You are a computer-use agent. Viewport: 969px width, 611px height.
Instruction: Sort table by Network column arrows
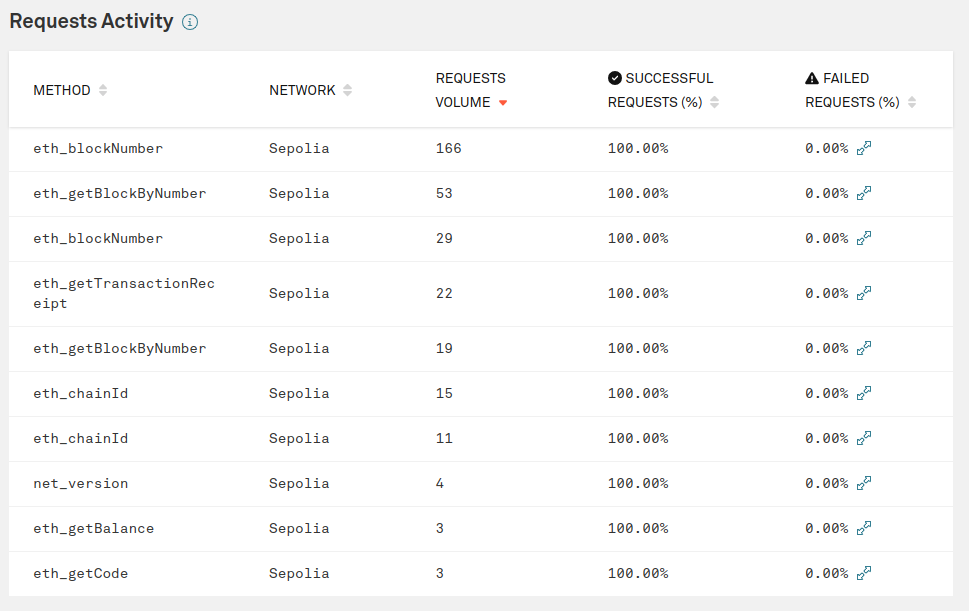347,90
